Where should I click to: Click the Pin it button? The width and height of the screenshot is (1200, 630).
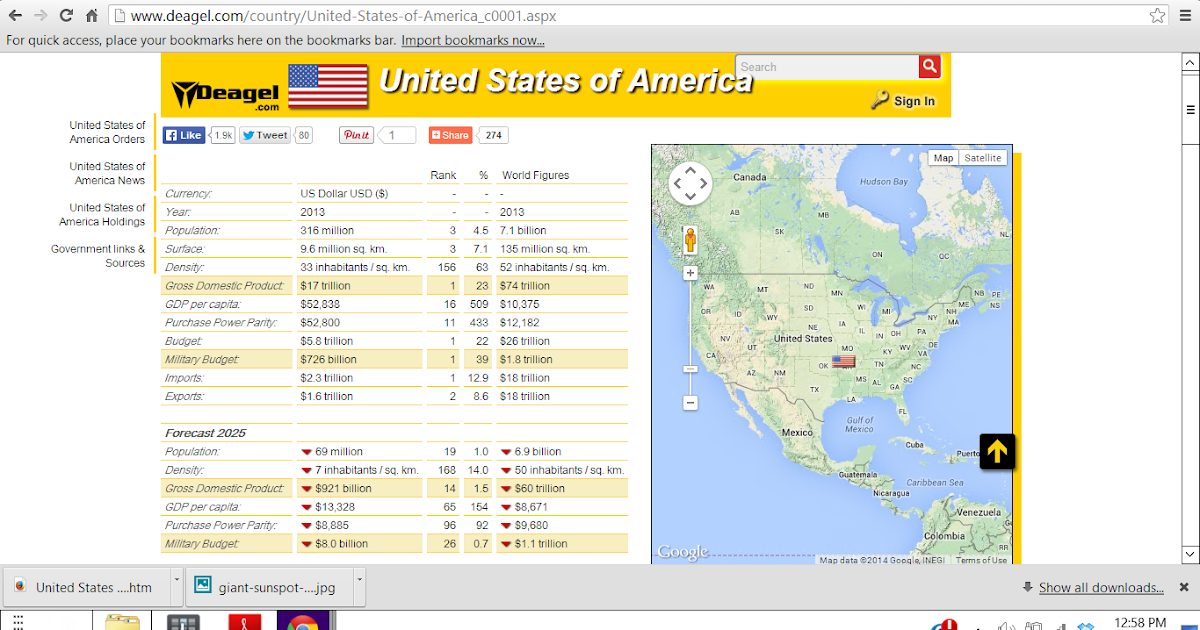pos(356,135)
